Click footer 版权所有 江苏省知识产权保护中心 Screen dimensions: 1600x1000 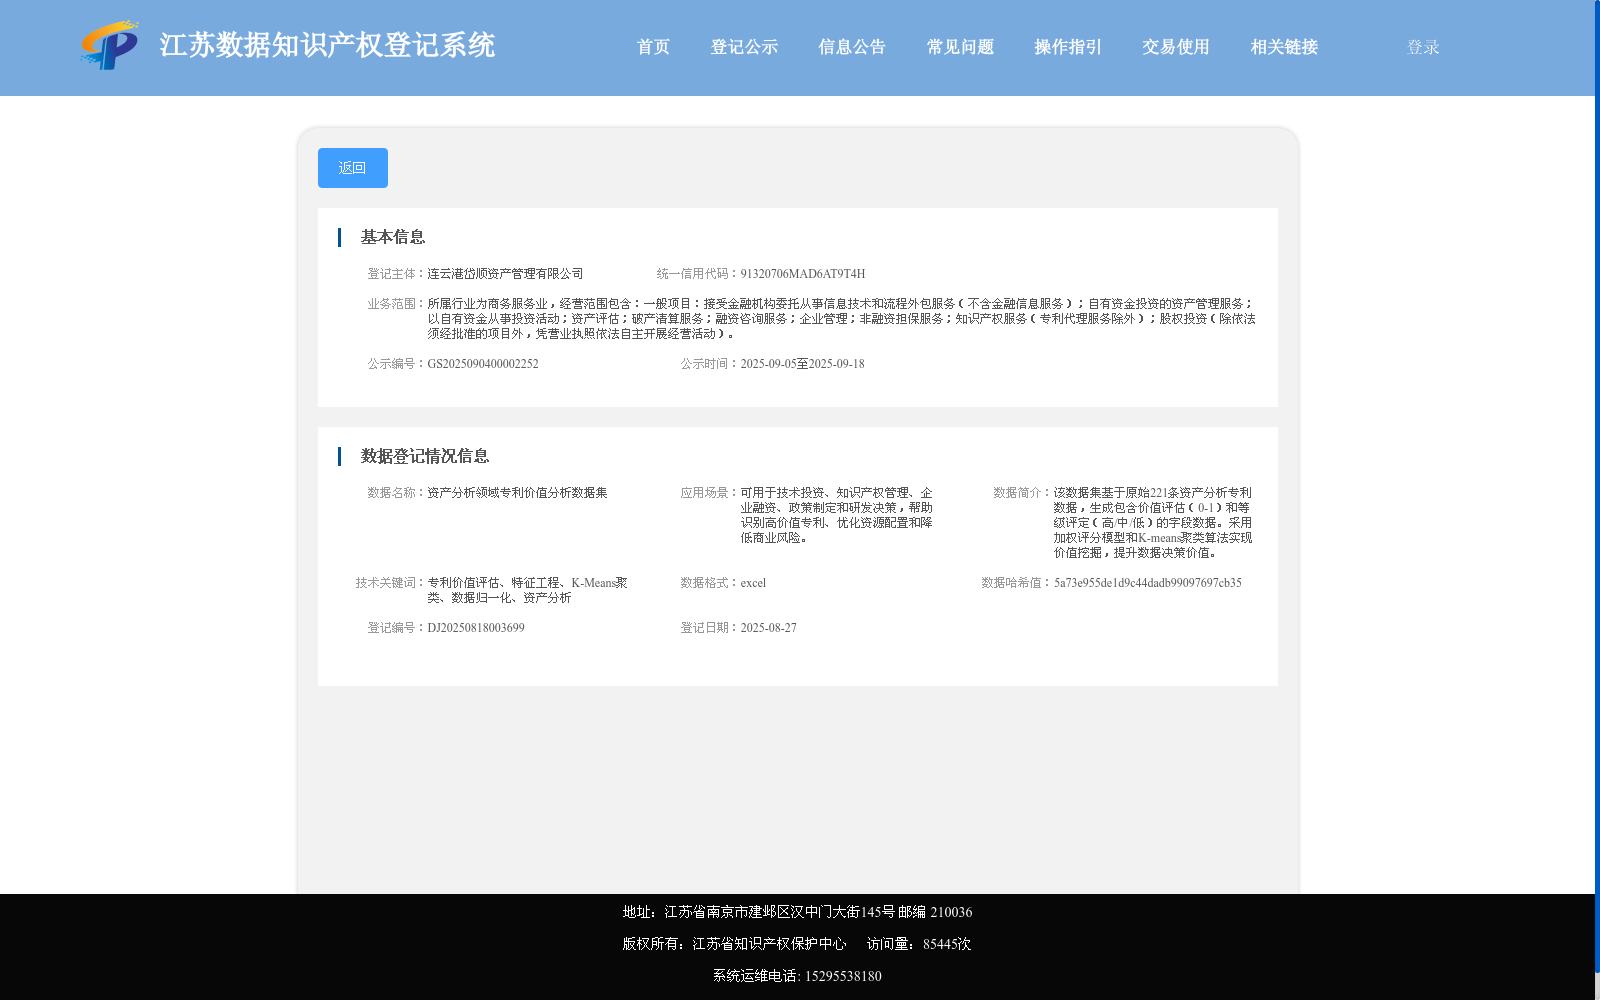point(734,944)
